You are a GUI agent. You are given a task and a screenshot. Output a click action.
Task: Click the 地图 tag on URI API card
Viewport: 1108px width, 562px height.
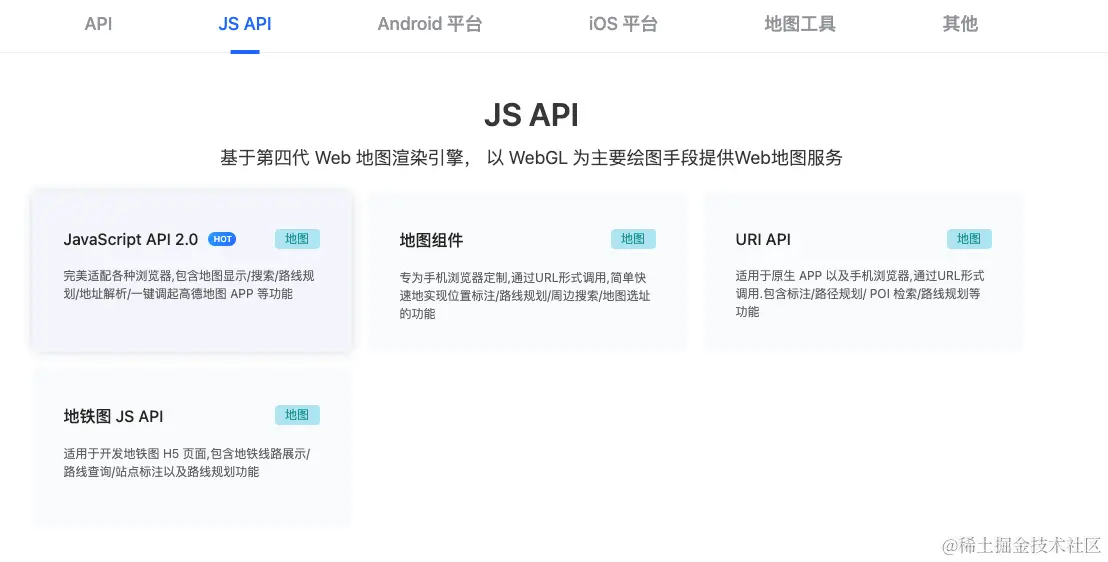pyautogui.click(x=970, y=239)
